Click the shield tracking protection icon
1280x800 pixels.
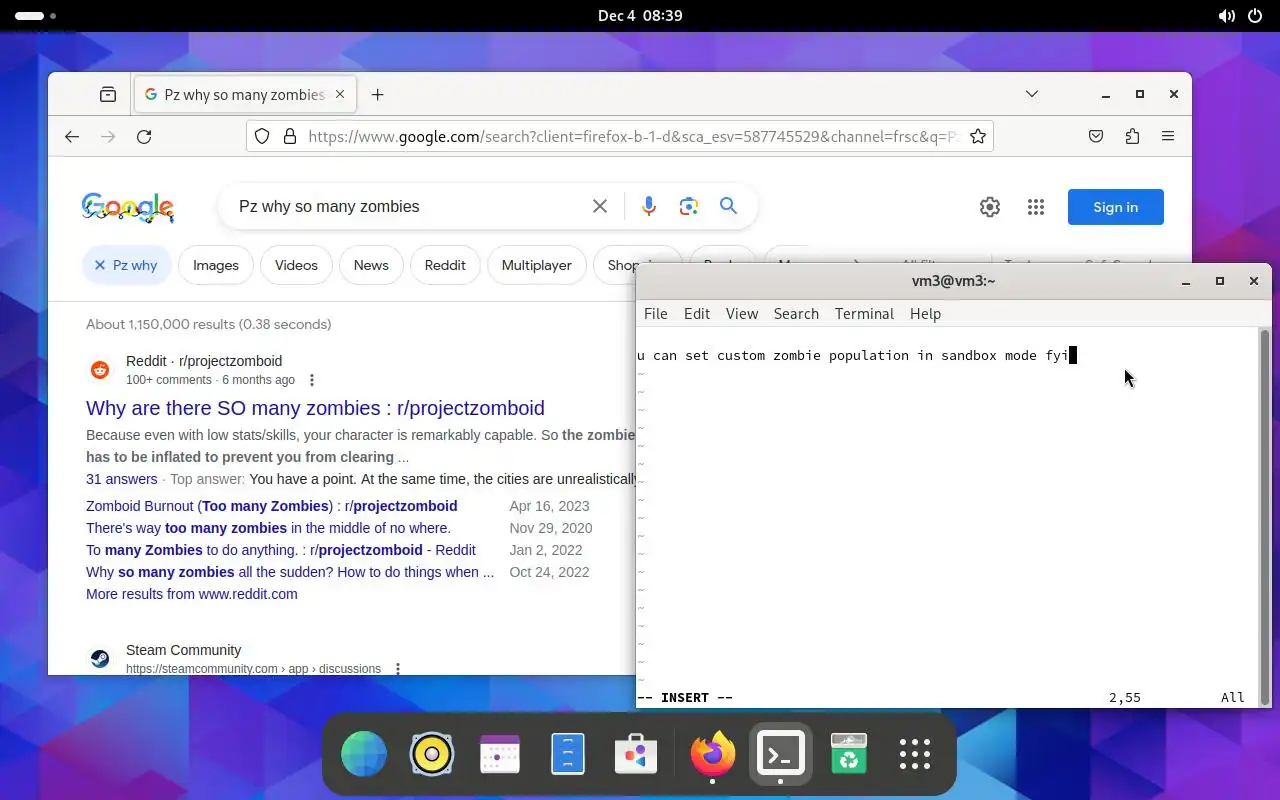tap(262, 137)
